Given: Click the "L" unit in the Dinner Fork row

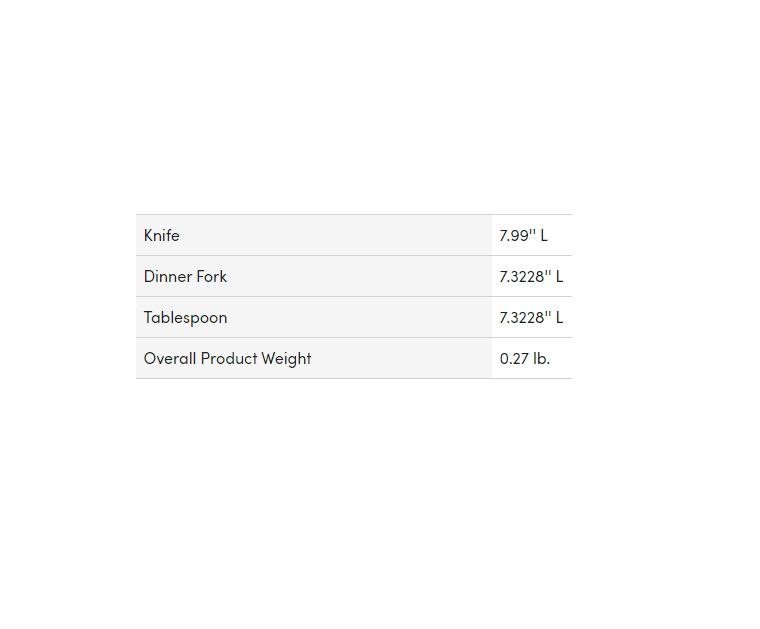Looking at the screenshot, I should [x=559, y=277].
